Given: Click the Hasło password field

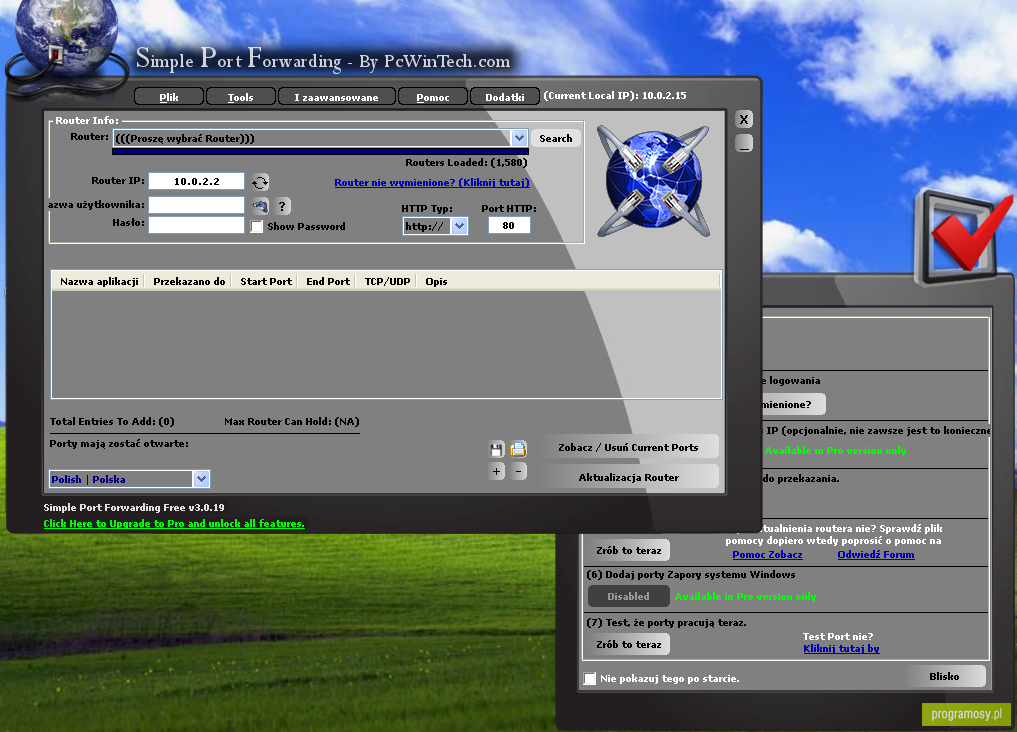Looking at the screenshot, I should point(197,224).
